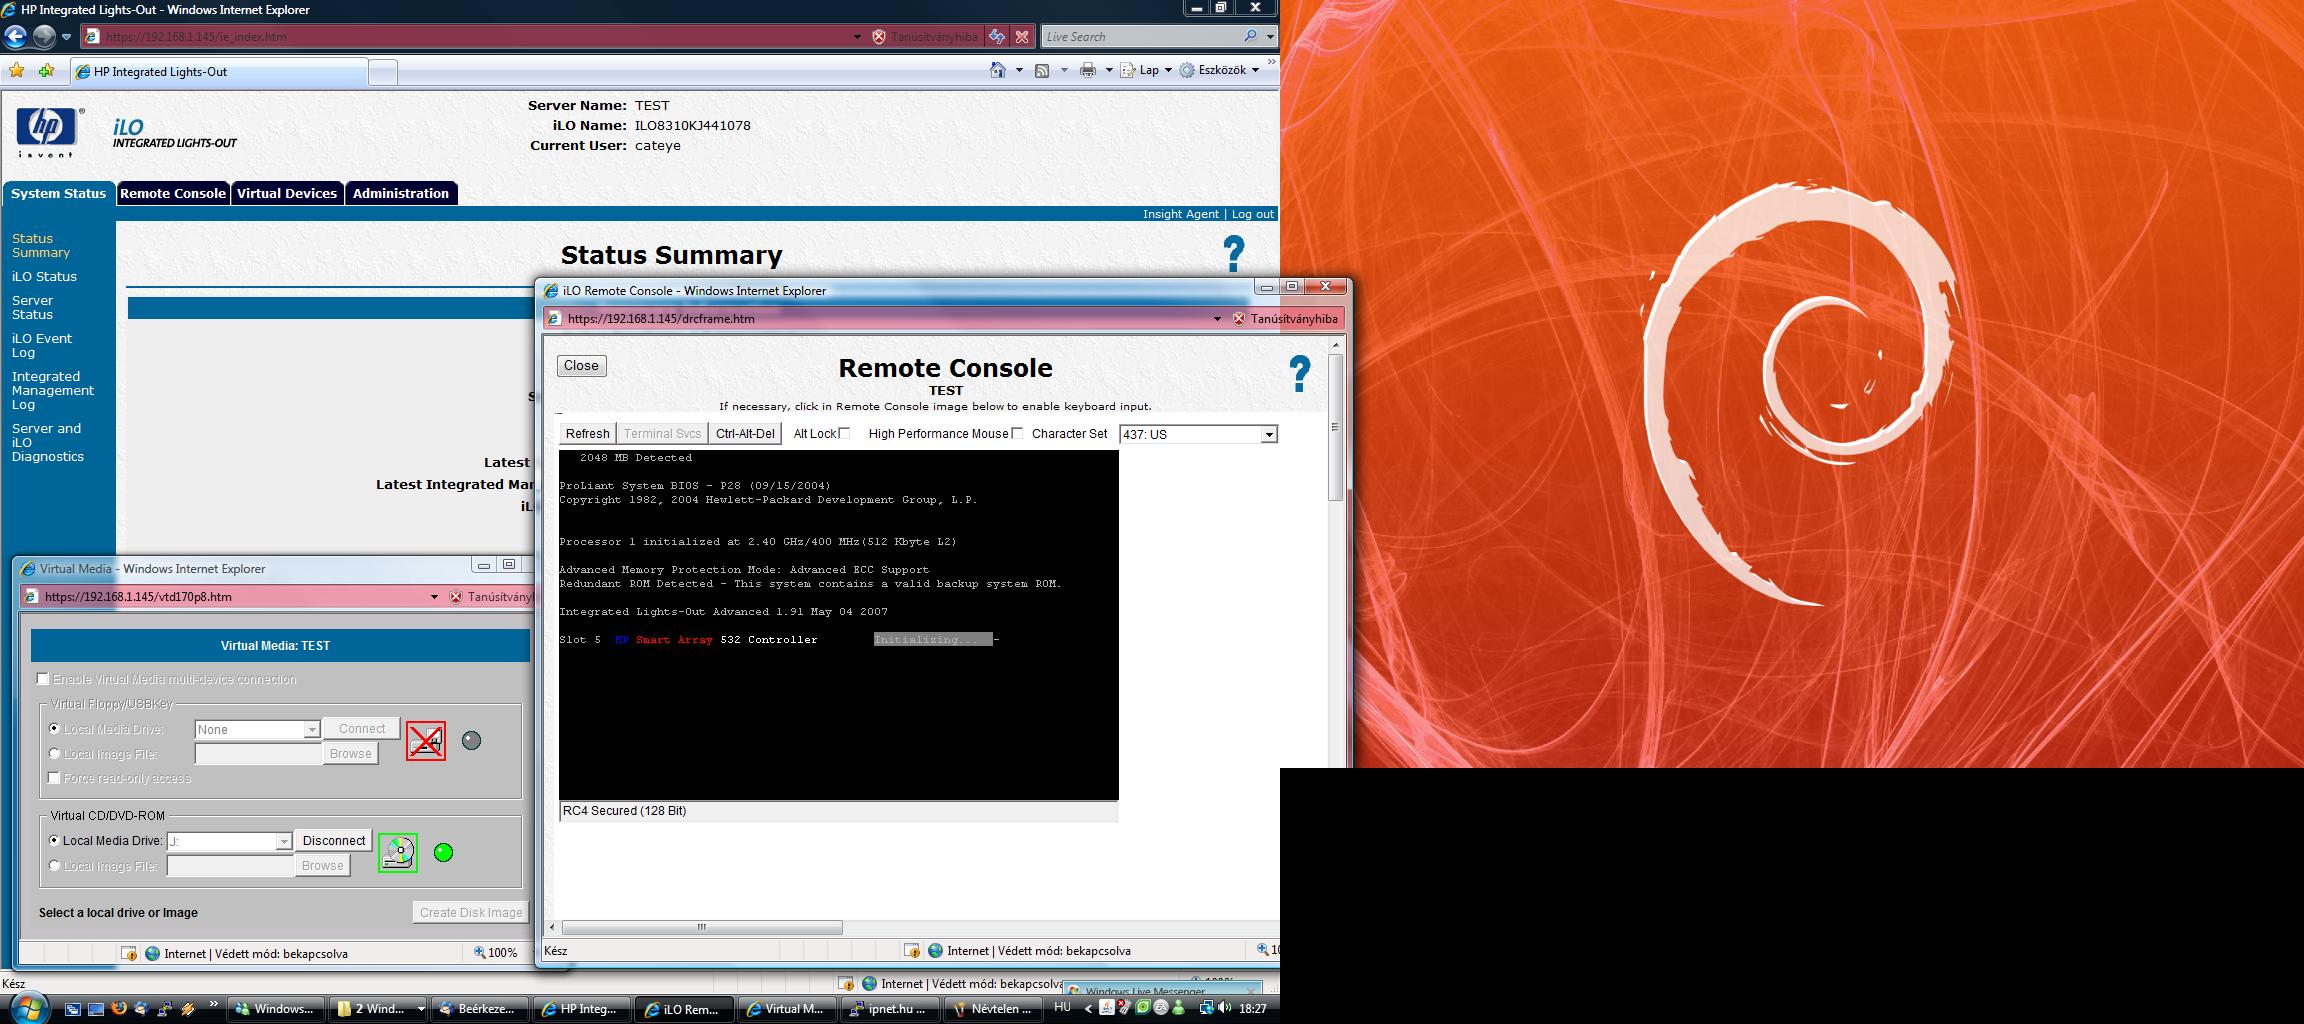This screenshot has width=2304, height=1024.
Task: Click the Disconnect button for the CD/DVD drive
Action: point(334,841)
